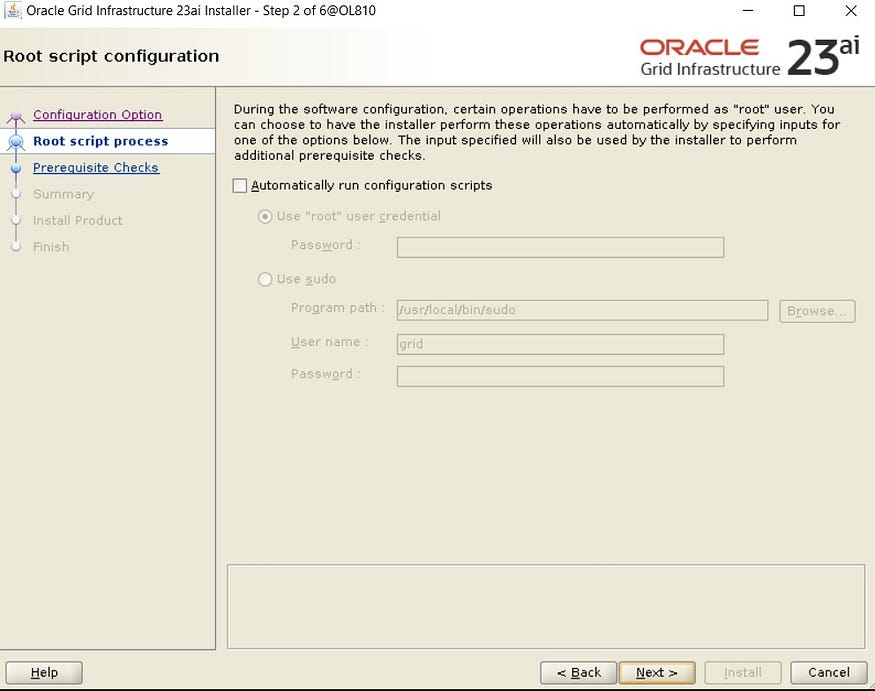Select Use "root" user credential radio button
The height and width of the screenshot is (691, 875).
point(265,217)
